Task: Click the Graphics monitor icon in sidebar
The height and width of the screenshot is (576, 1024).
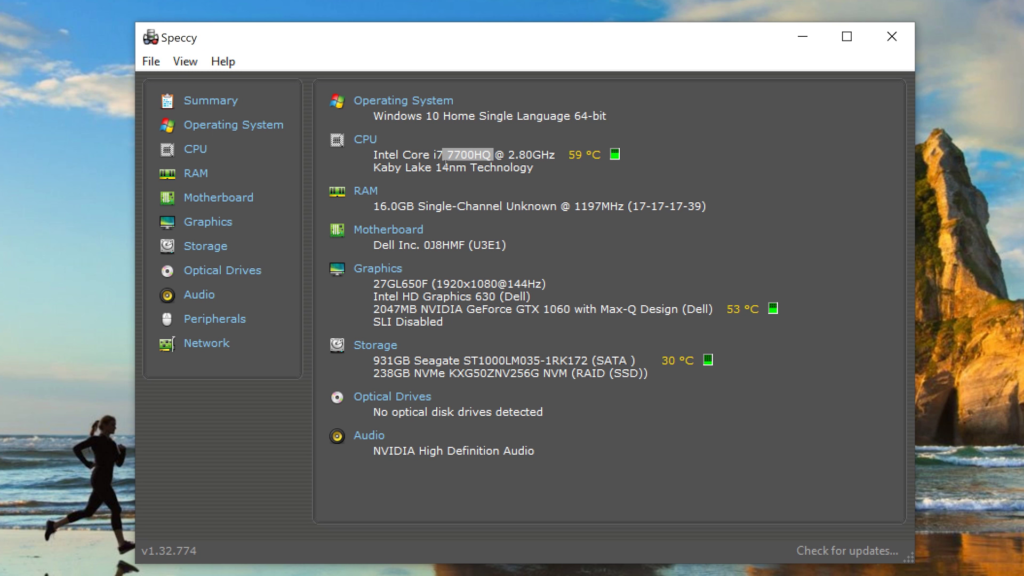Action: point(167,222)
